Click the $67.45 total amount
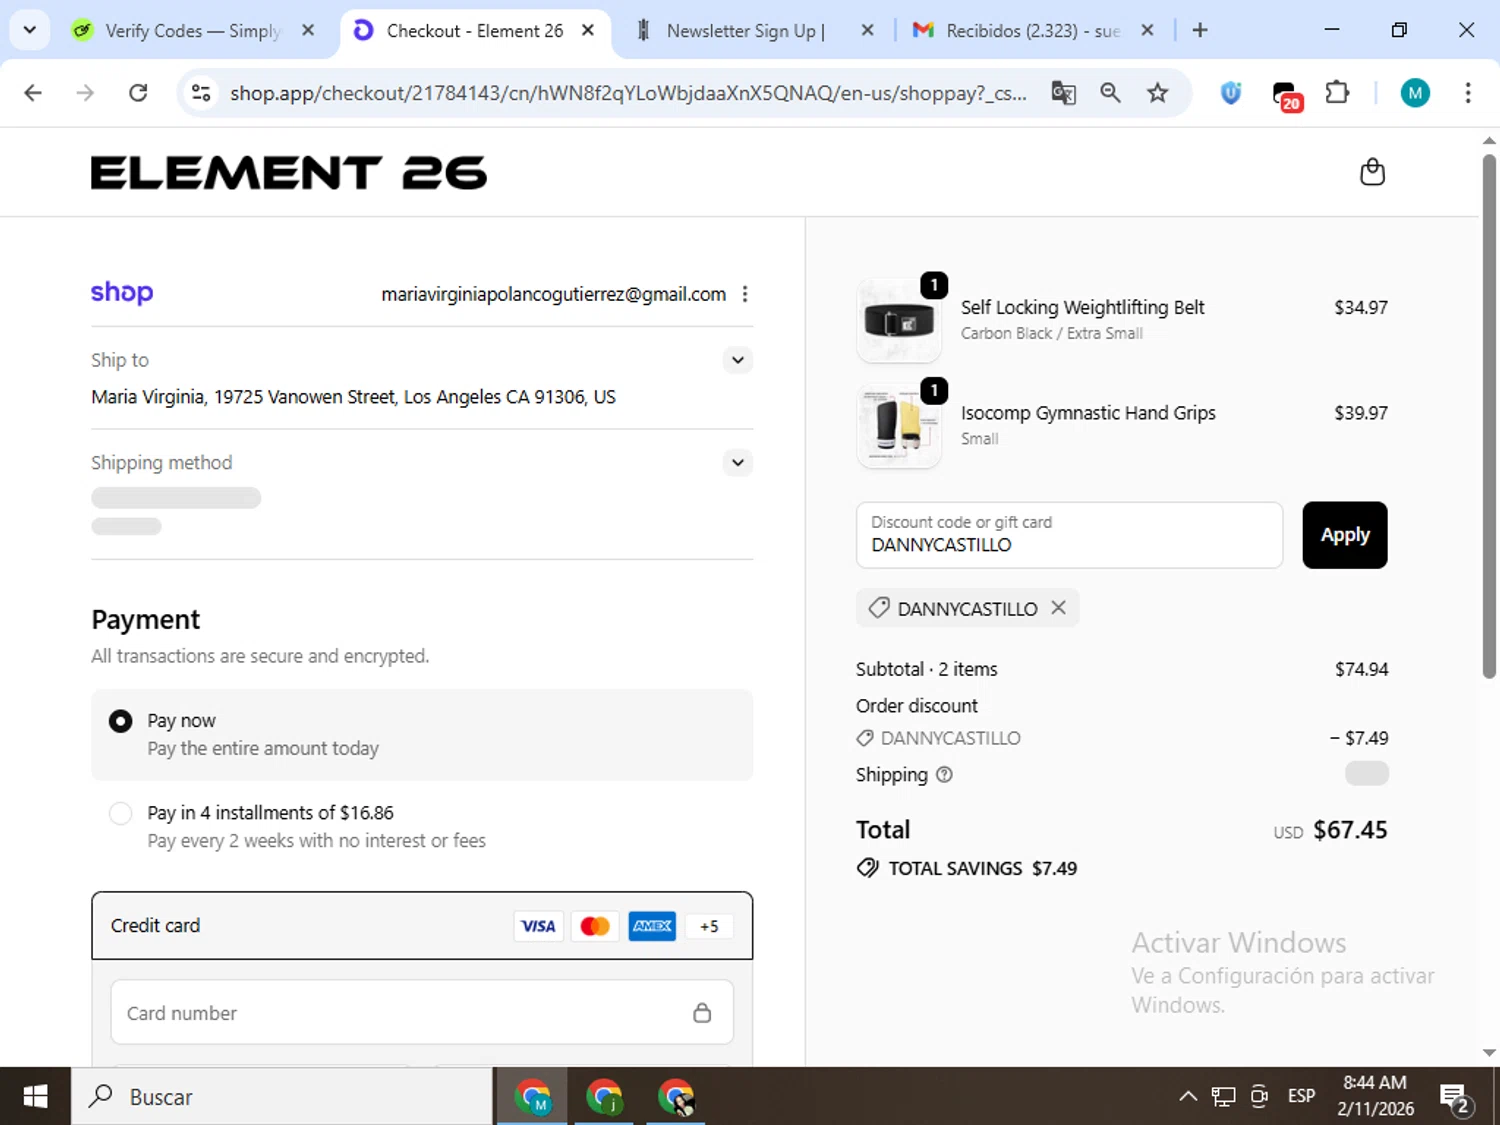 (1349, 830)
